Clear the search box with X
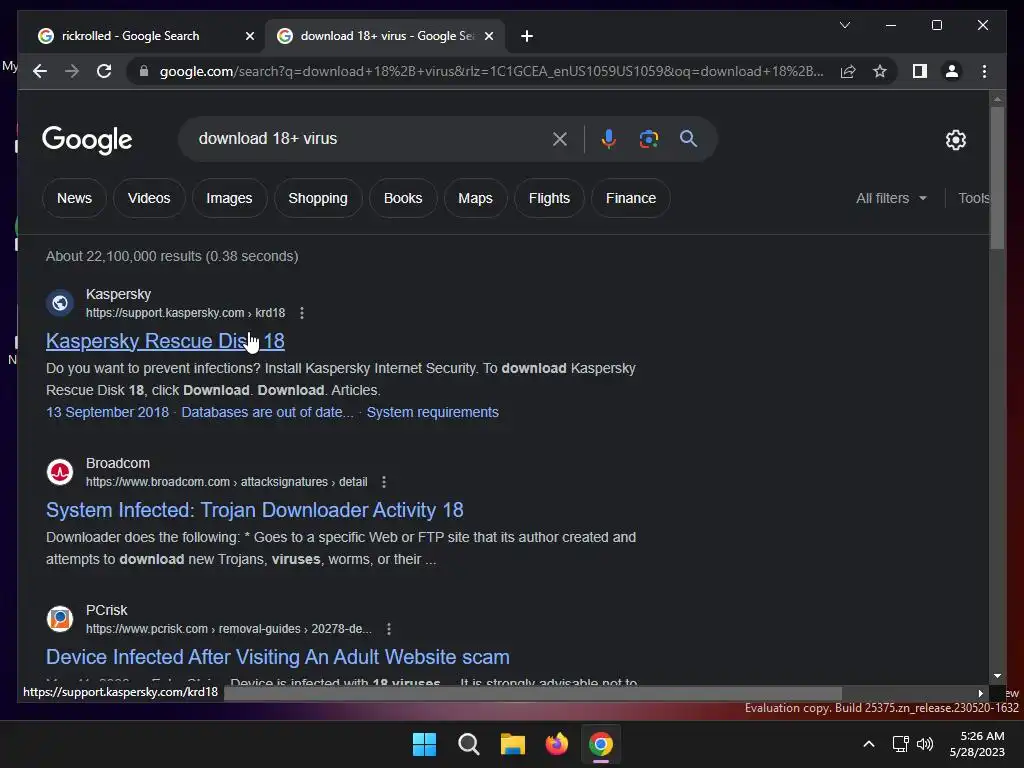This screenshot has width=1024, height=768. click(560, 139)
